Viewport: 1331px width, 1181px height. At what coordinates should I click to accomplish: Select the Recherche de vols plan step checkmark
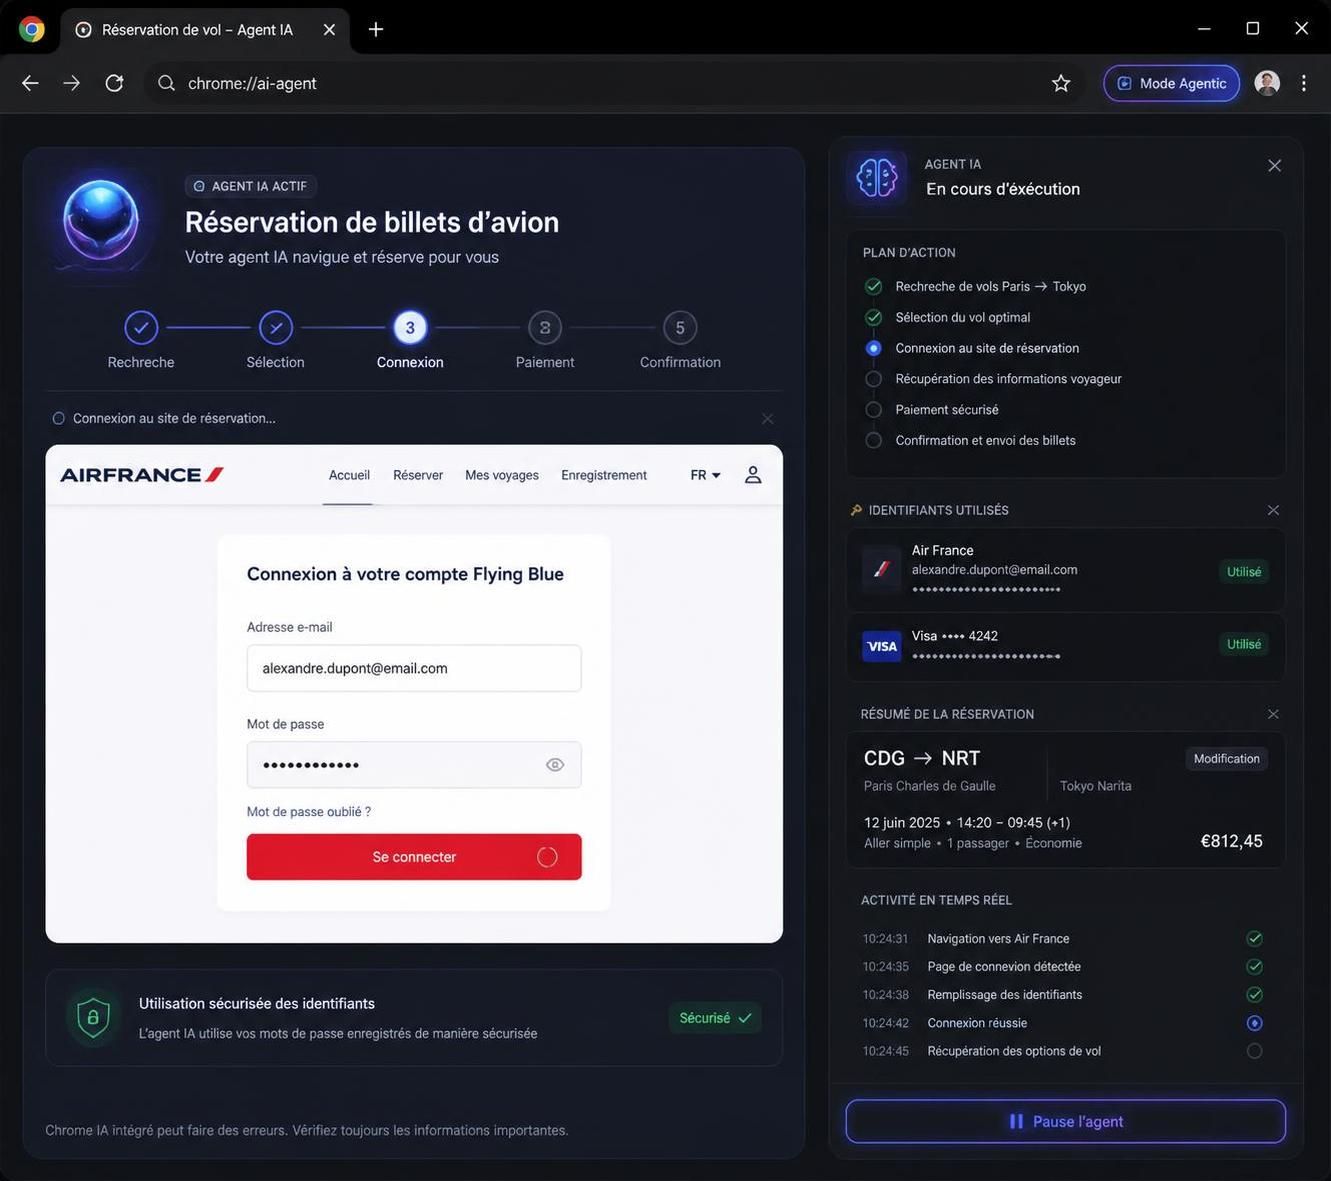tap(873, 287)
